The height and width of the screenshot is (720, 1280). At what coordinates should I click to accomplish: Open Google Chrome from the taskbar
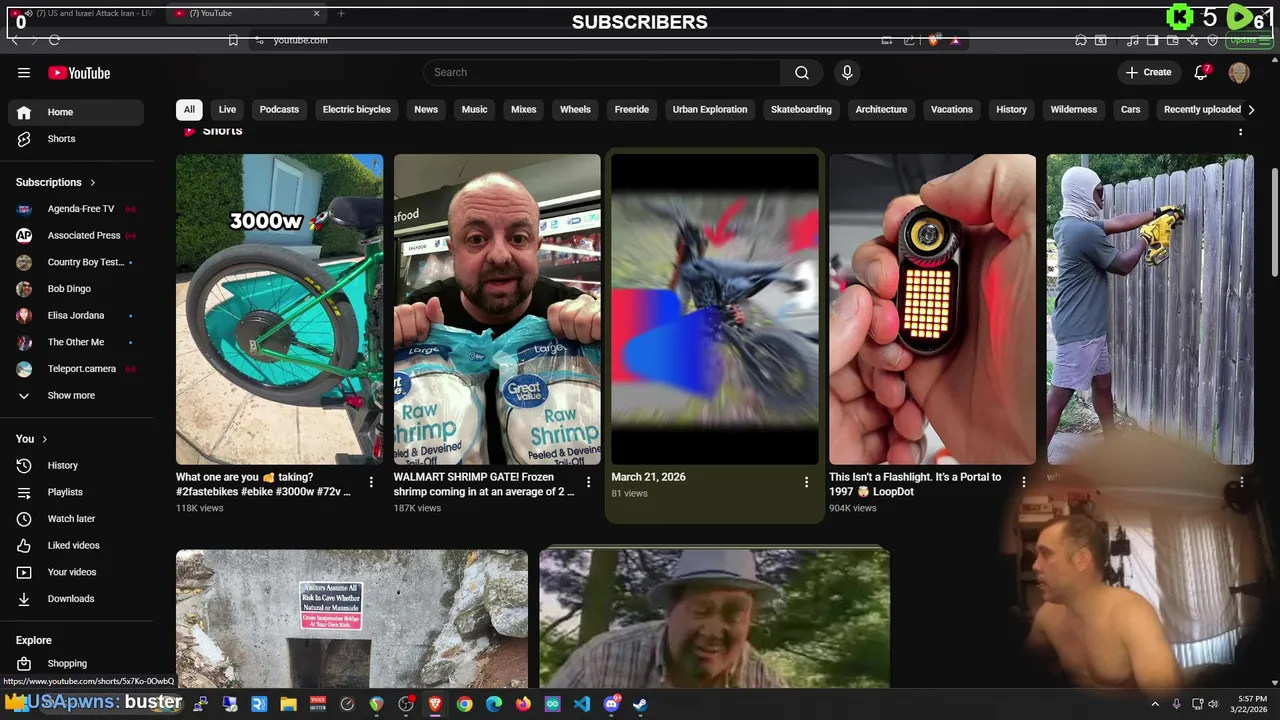(464, 704)
